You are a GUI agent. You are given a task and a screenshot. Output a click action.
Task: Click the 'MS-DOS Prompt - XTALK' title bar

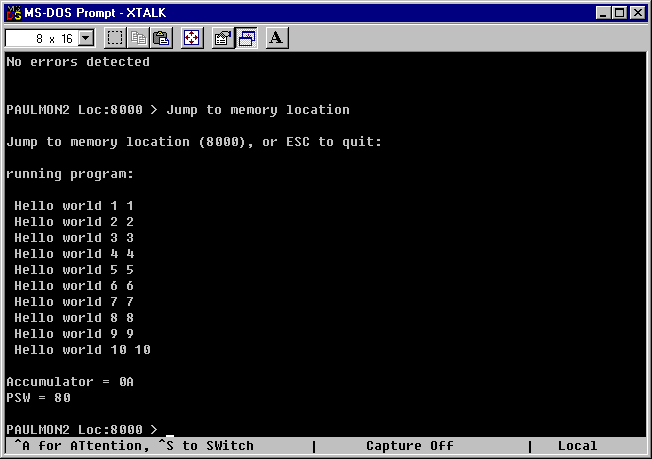coord(300,12)
